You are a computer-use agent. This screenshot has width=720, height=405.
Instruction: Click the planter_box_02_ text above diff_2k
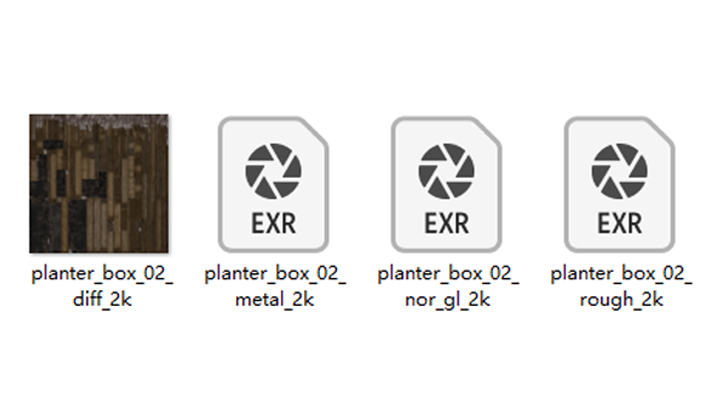[102, 274]
